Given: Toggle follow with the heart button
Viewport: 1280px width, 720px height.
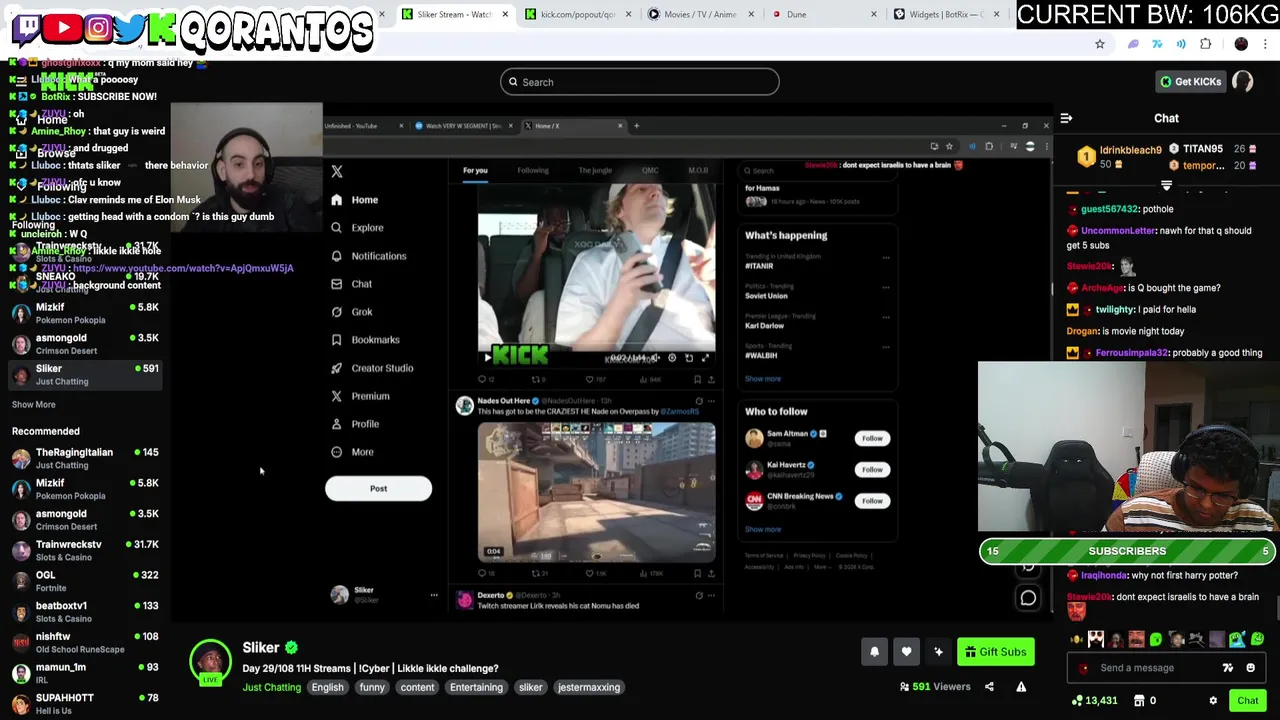Looking at the screenshot, I should click(x=906, y=652).
